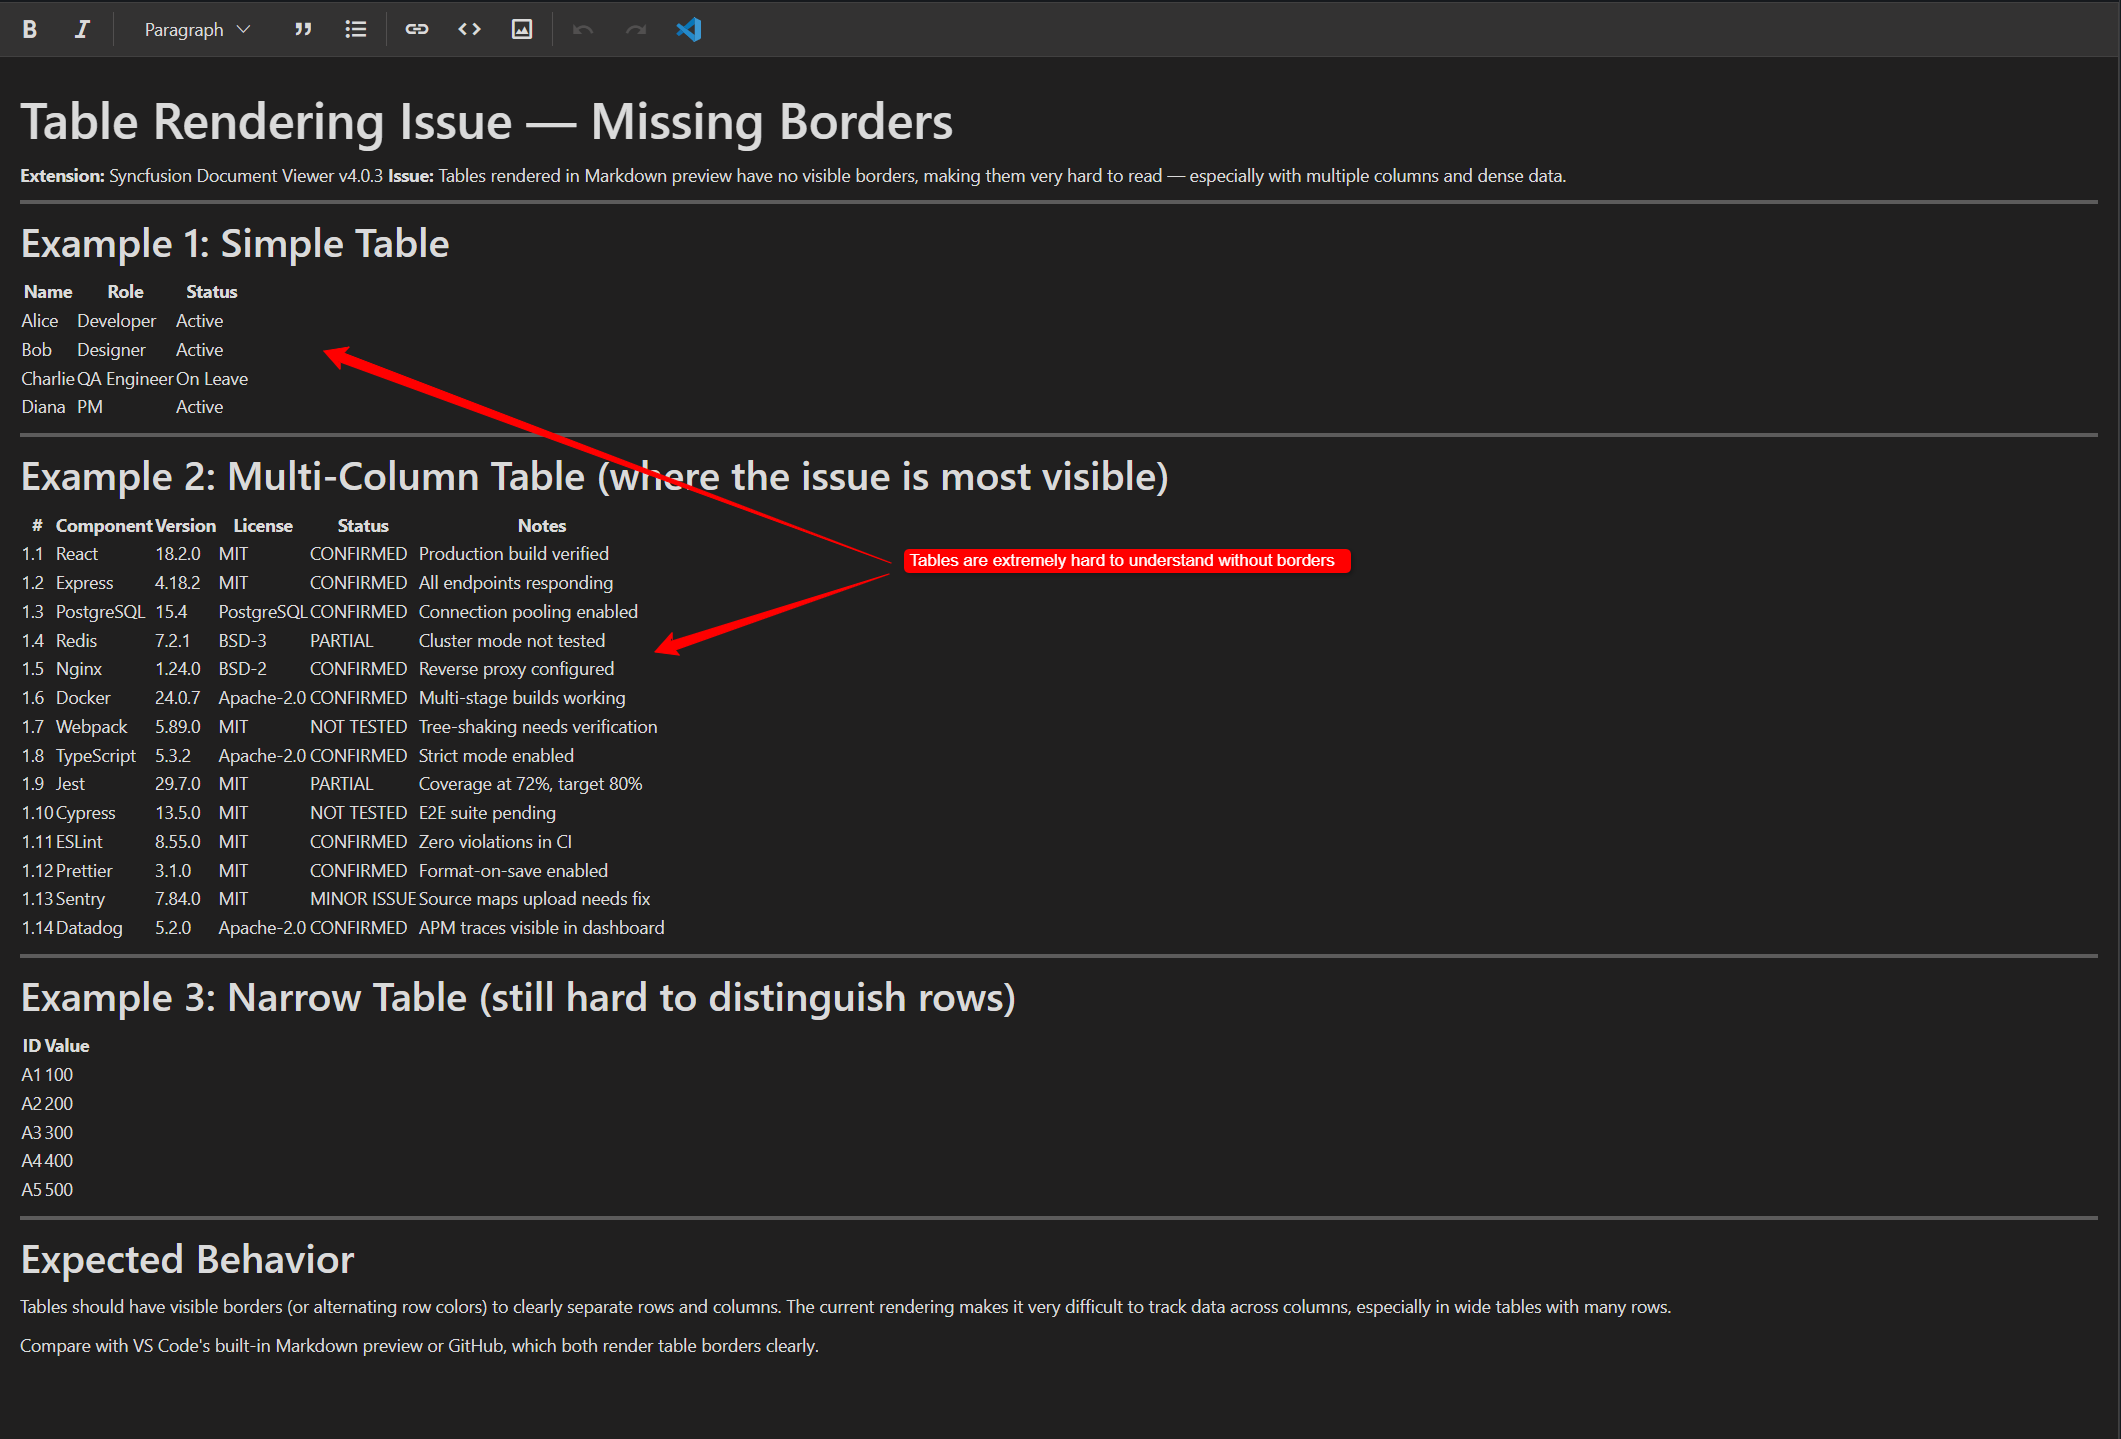This screenshot has width=2121, height=1439.
Task: Click the 'Nginx' component cell
Action: point(79,669)
